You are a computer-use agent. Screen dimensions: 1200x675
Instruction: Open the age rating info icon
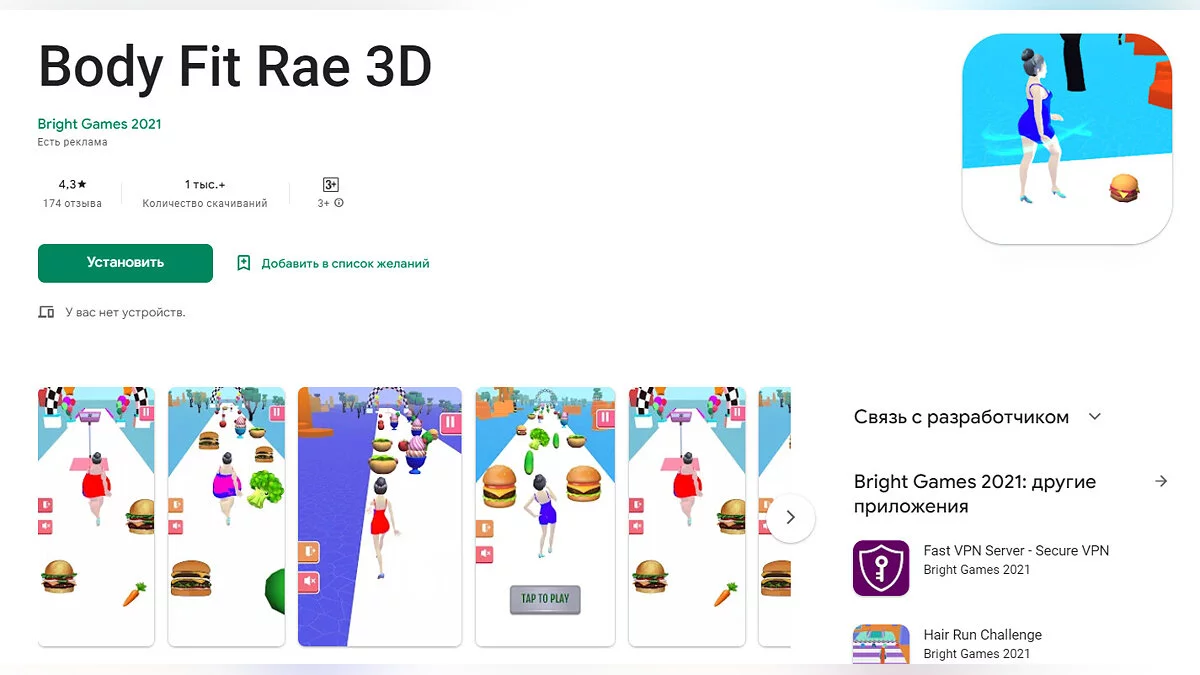click(x=339, y=203)
